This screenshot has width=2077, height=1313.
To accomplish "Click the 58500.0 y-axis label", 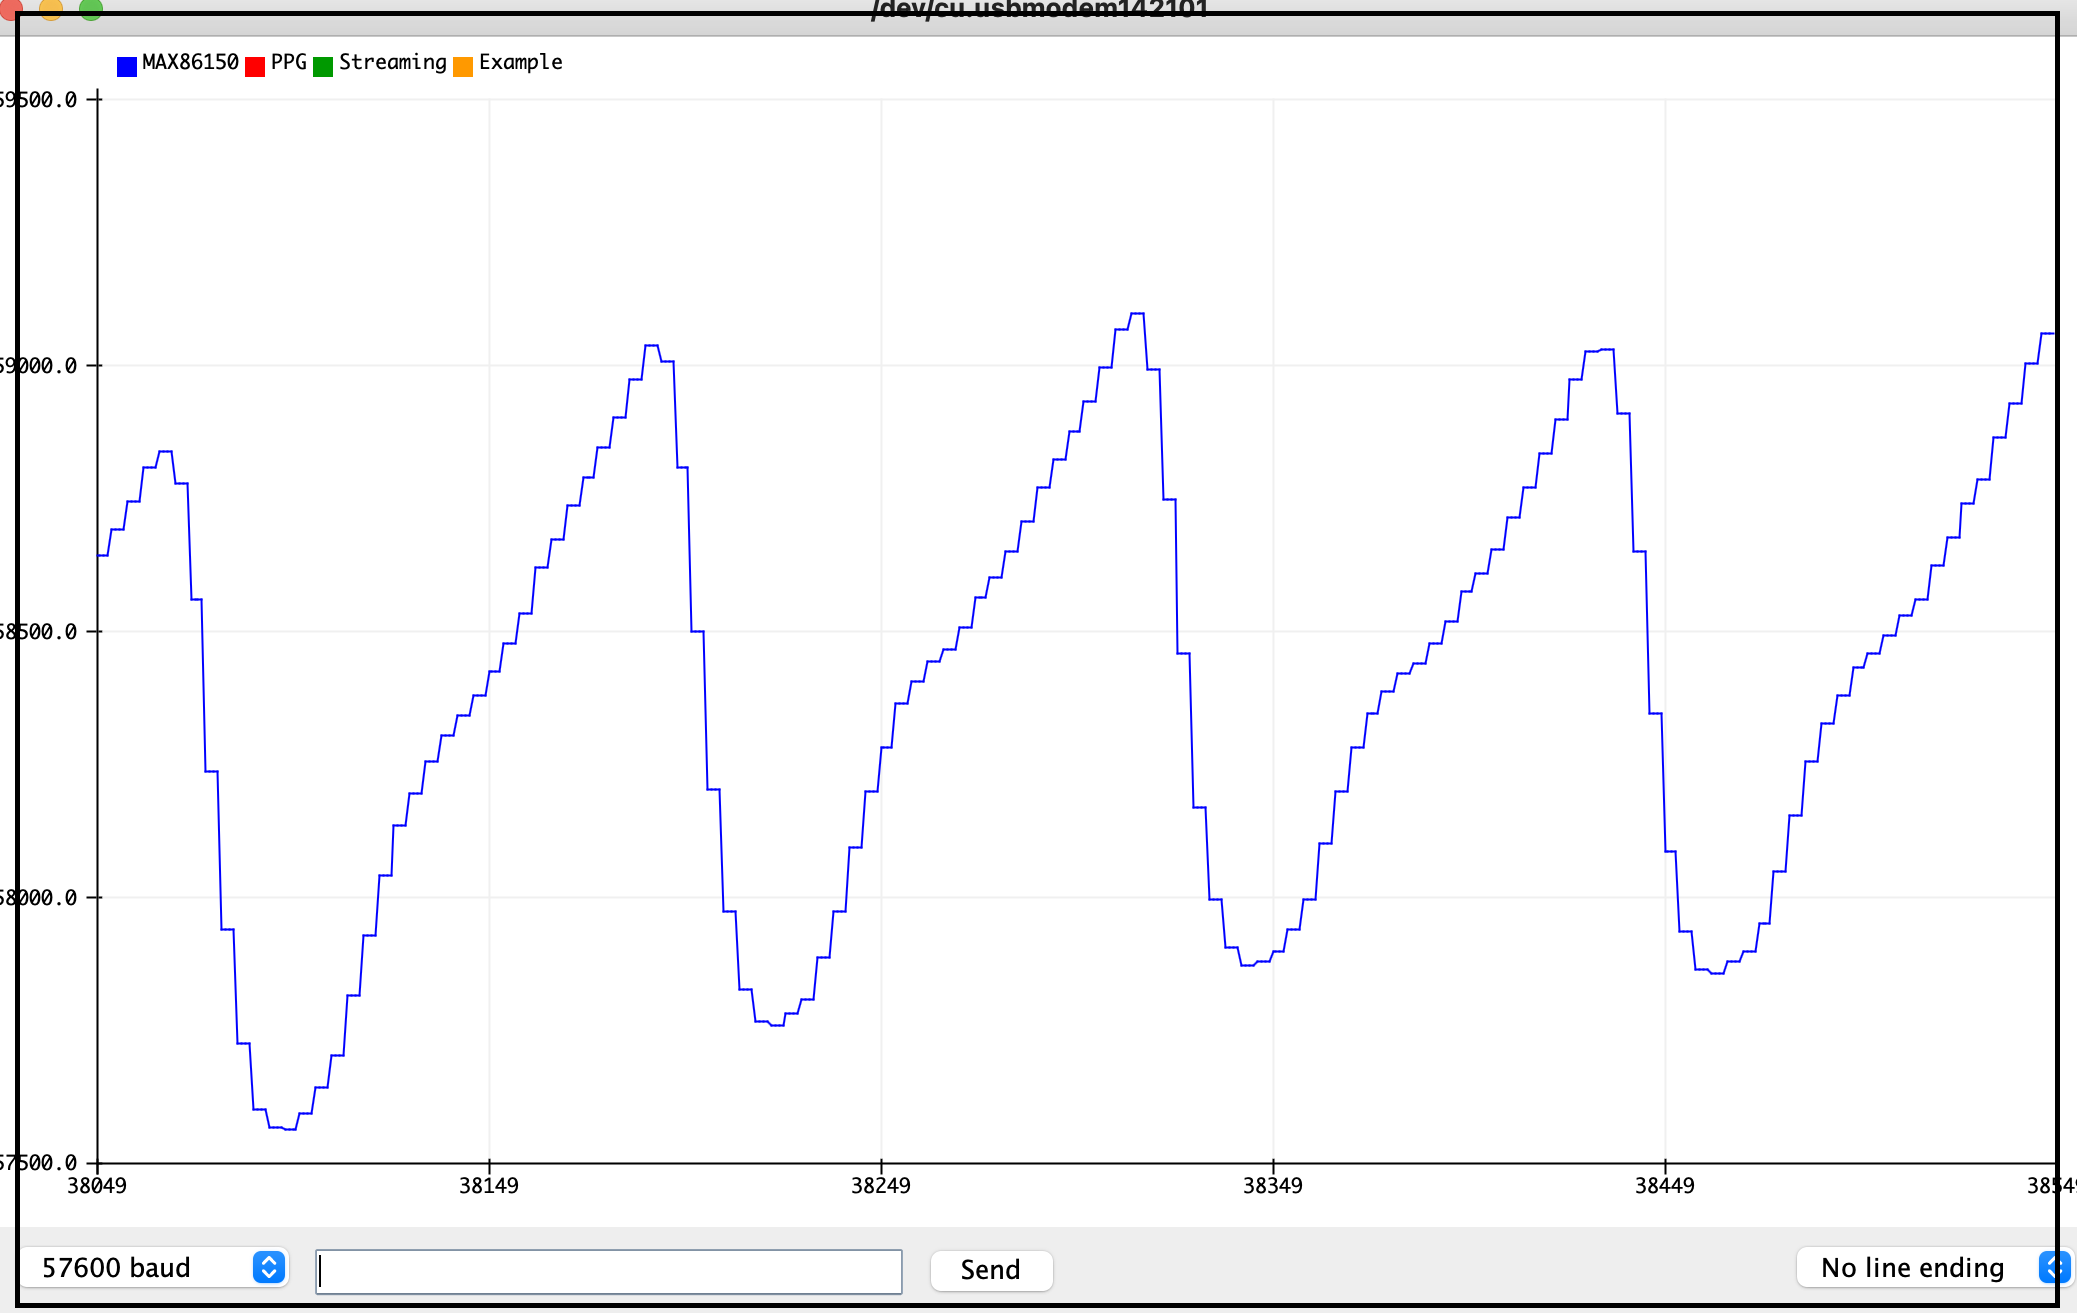I will pos(38,631).
